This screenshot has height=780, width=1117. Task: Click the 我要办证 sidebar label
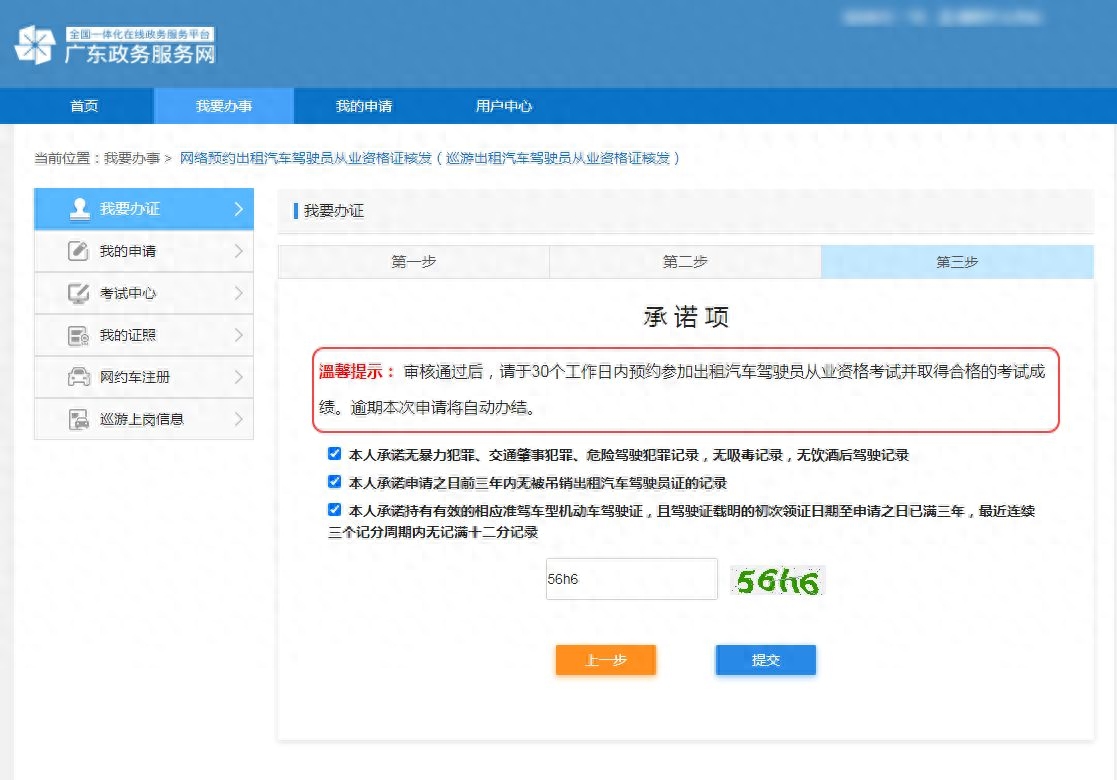130,209
